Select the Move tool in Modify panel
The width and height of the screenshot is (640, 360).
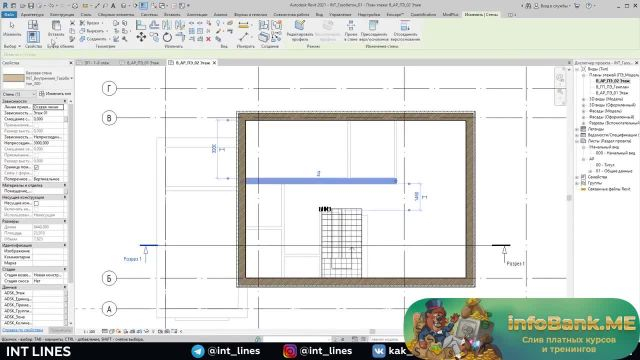tap(141, 38)
